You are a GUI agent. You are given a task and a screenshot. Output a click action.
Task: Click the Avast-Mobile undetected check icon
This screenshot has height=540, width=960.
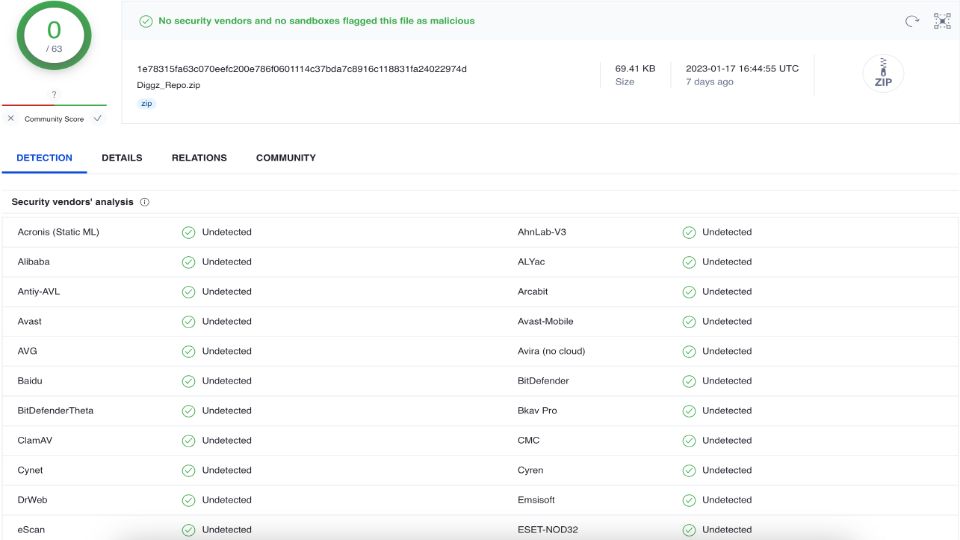coord(689,322)
